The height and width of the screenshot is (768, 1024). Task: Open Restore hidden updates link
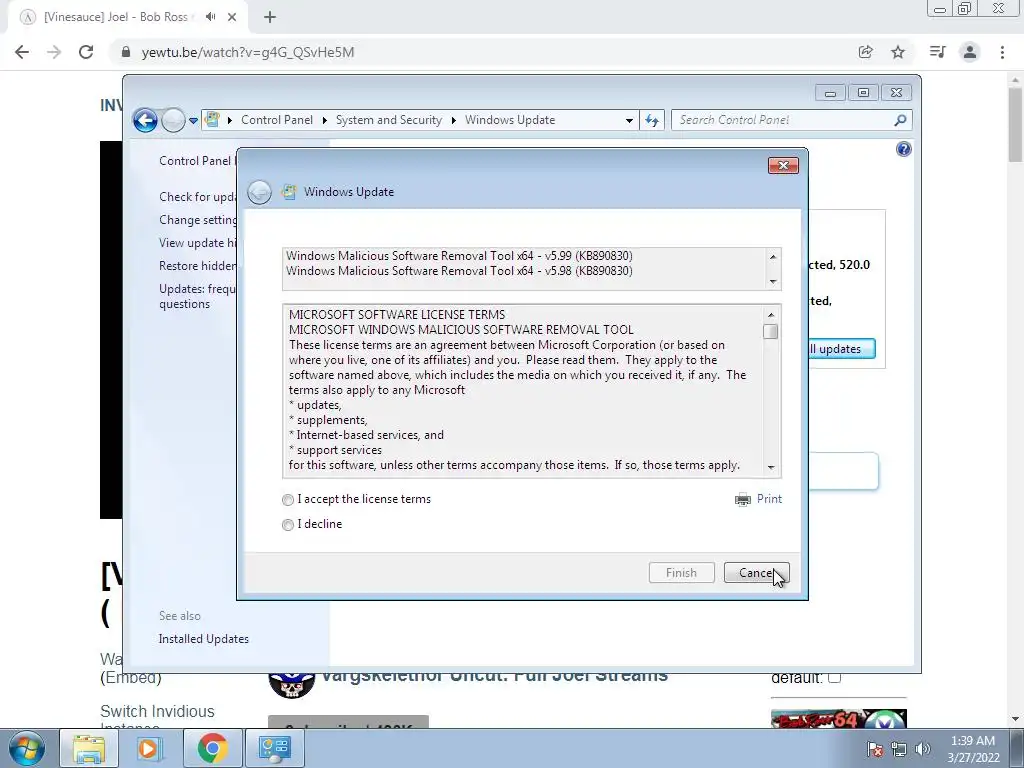click(x=198, y=266)
